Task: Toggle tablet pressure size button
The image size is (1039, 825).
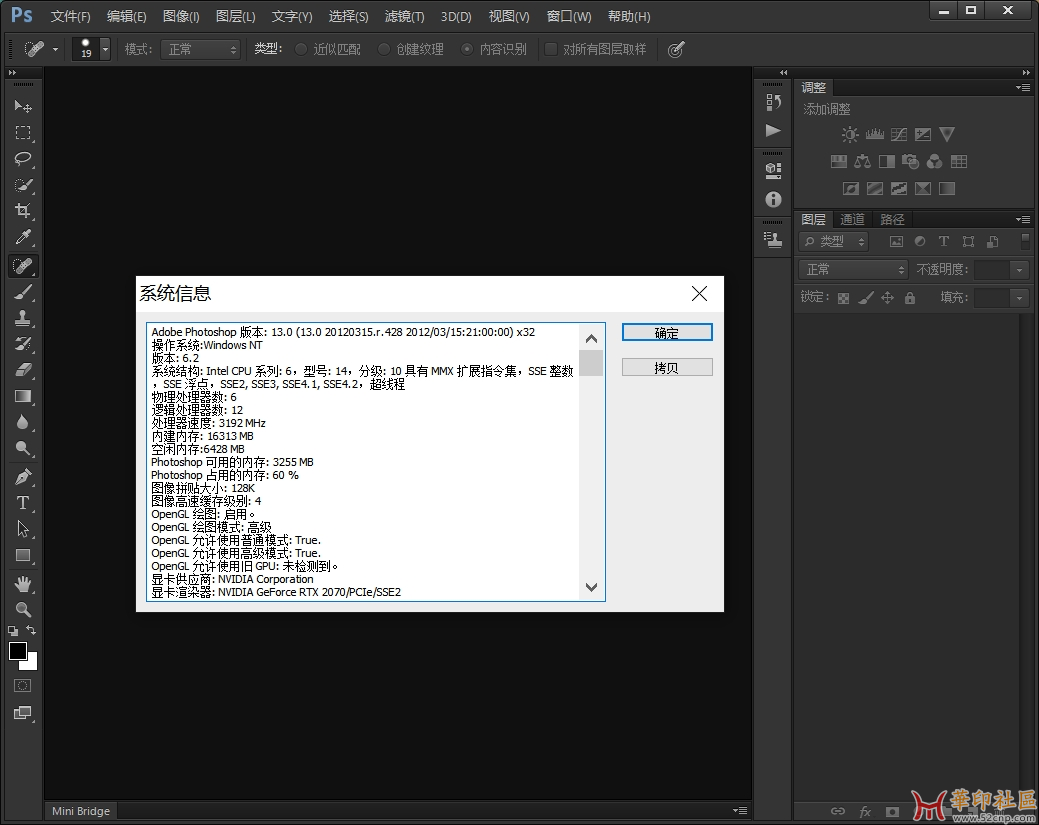Action: click(675, 50)
